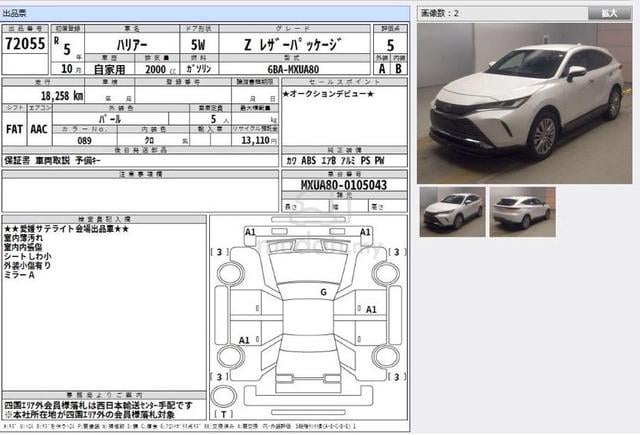
Task: Click usage value 自家用
Action: pyautogui.click(x=109, y=69)
